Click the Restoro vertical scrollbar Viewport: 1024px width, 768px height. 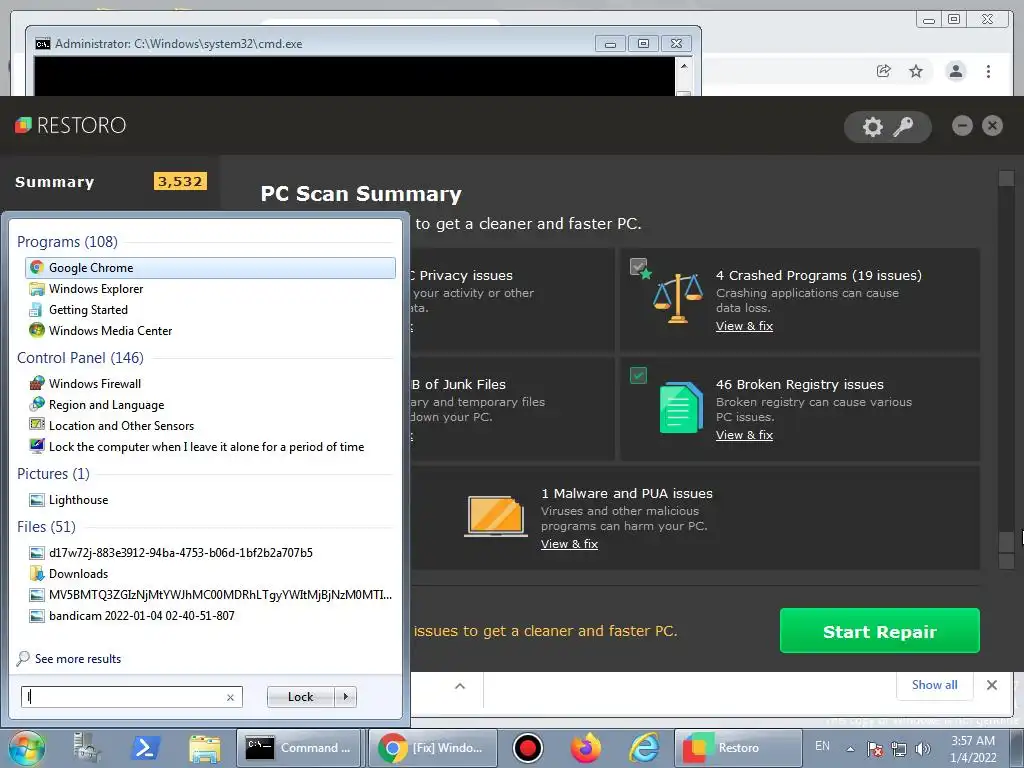pyautogui.click(x=1006, y=368)
